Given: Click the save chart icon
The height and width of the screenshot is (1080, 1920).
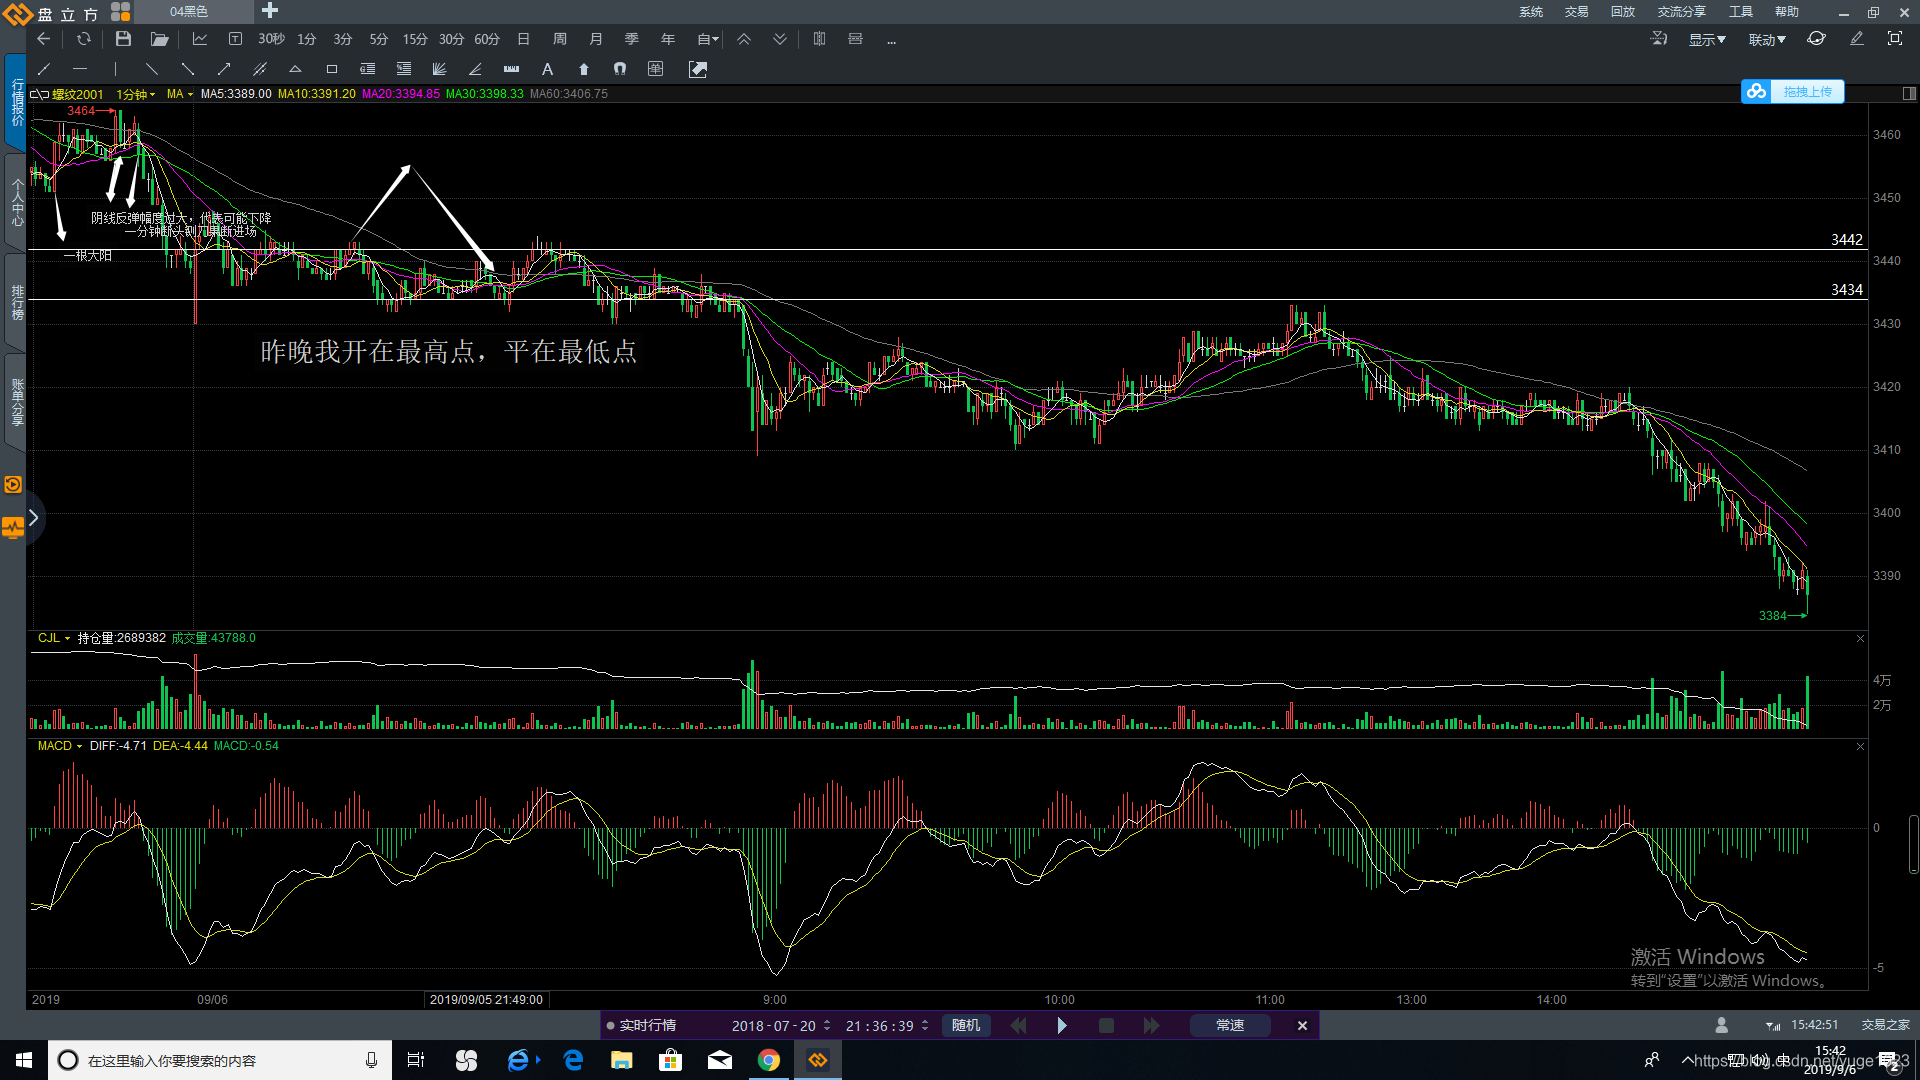Looking at the screenshot, I should (123, 39).
